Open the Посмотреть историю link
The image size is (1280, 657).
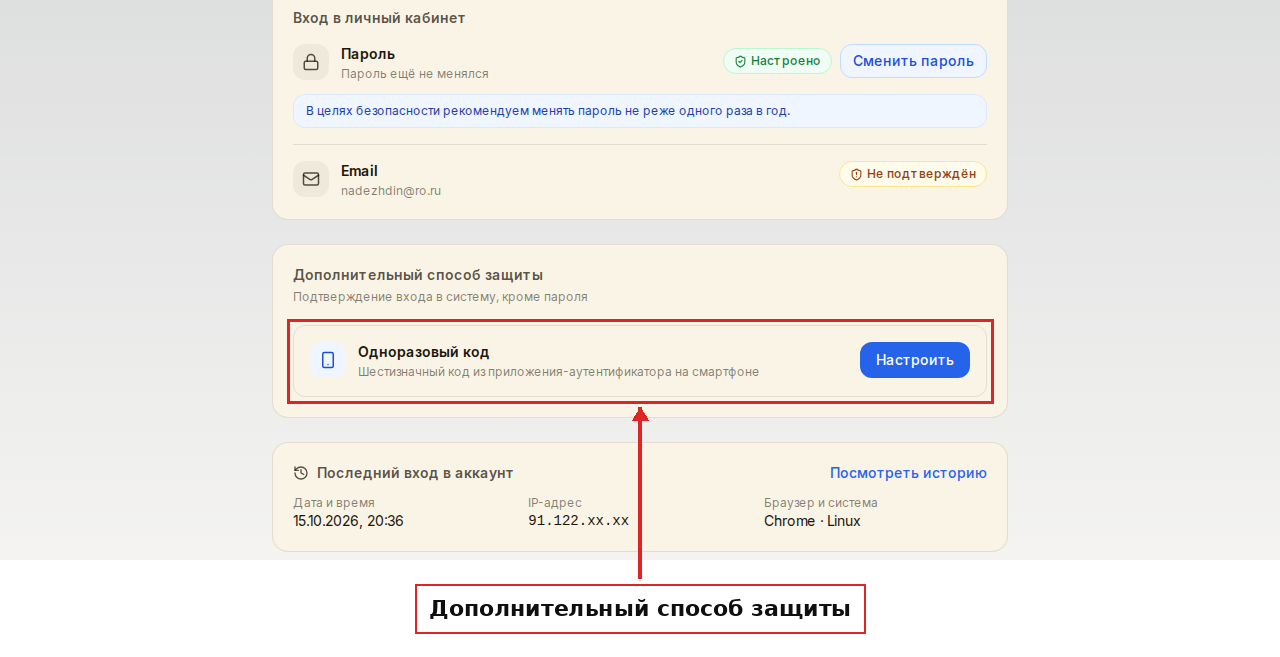(908, 473)
